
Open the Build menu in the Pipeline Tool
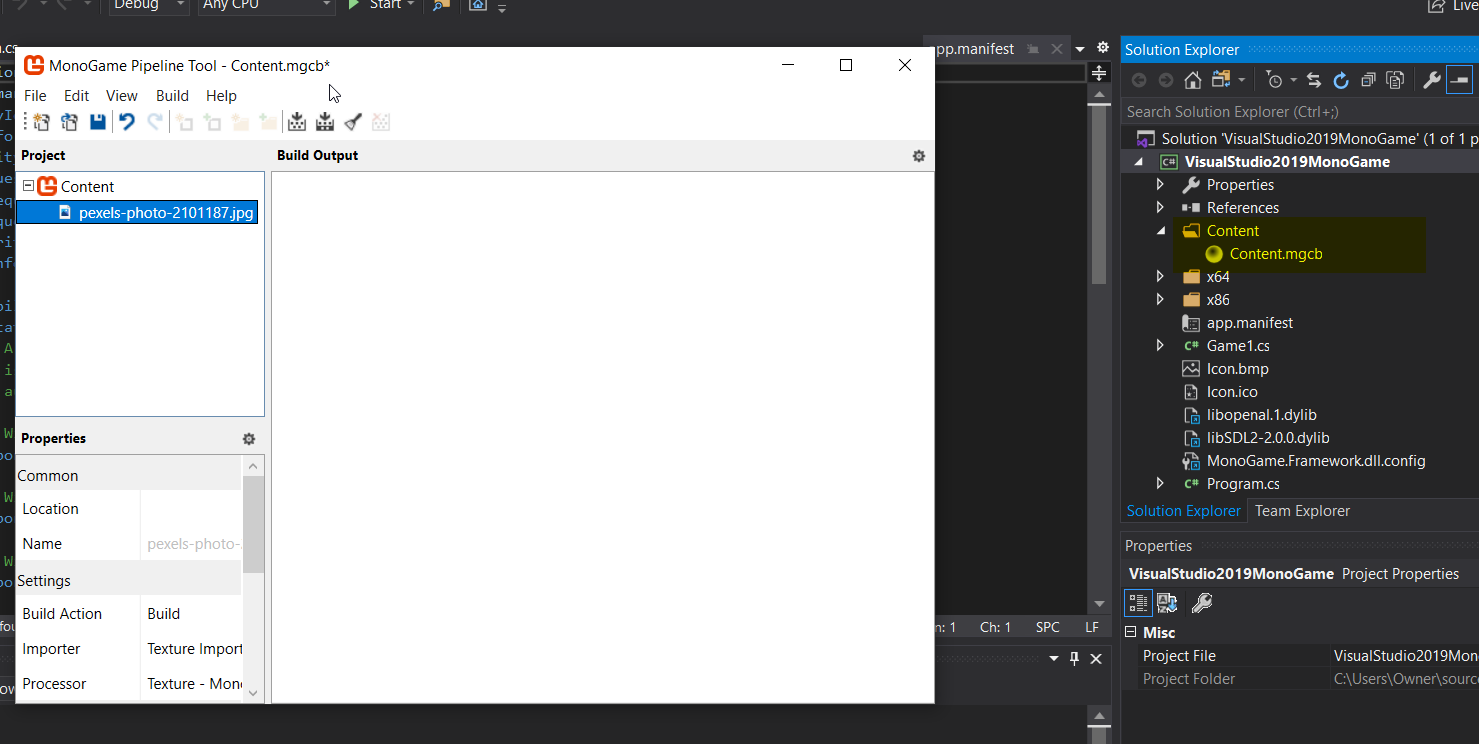pyautogui.click(x=172, y=96)
